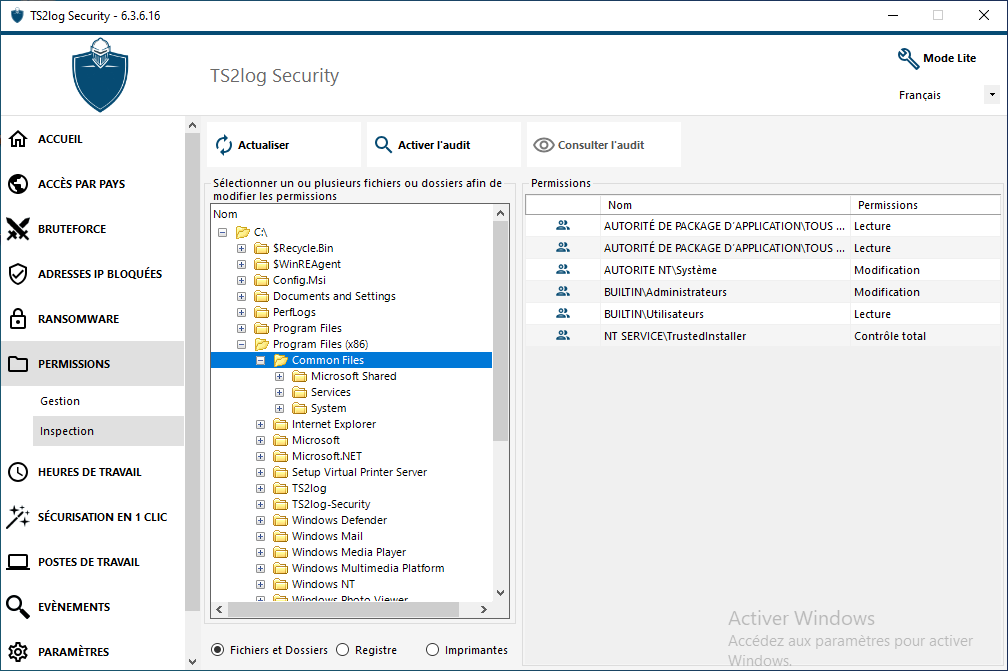This screenshot has height=671, width=1008.
Task: Expand the Documents and Settings node
Action: [242, 296]
